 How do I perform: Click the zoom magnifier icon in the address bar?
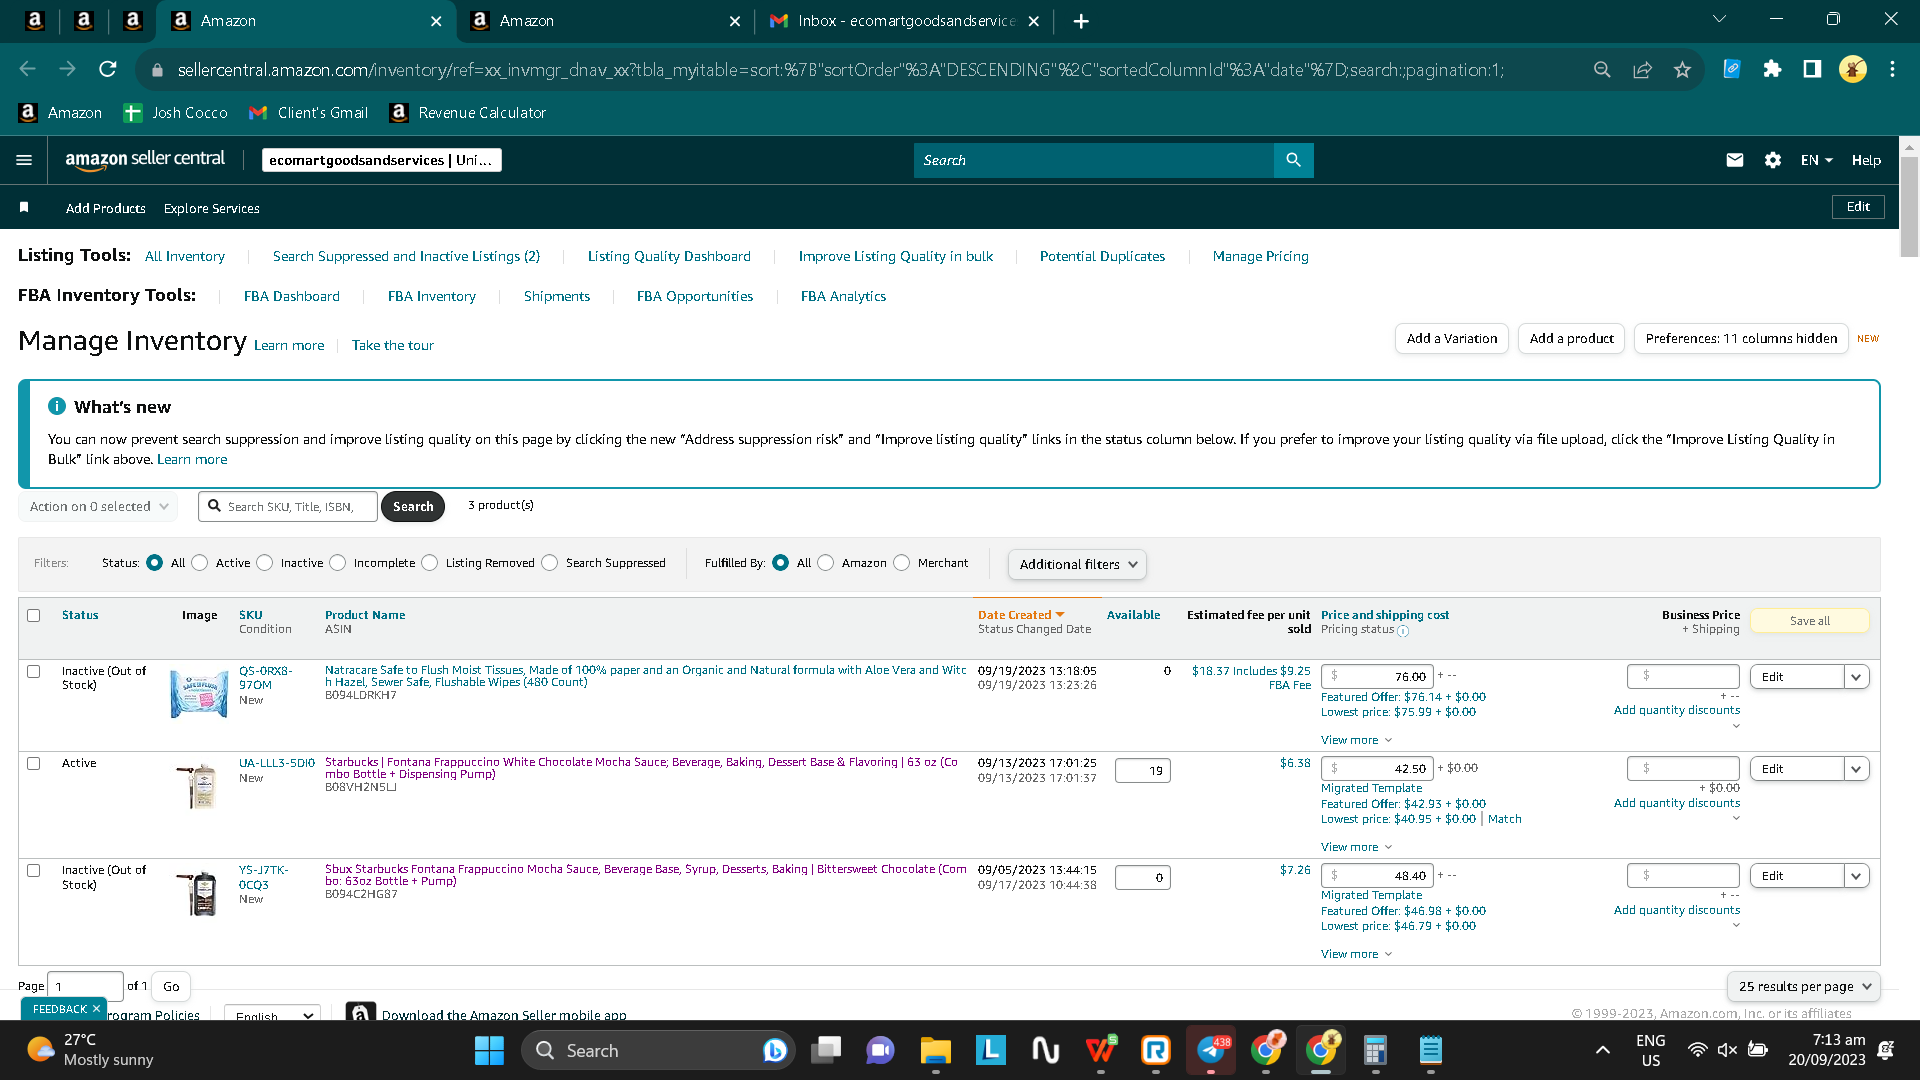(x=1602, y=69)
